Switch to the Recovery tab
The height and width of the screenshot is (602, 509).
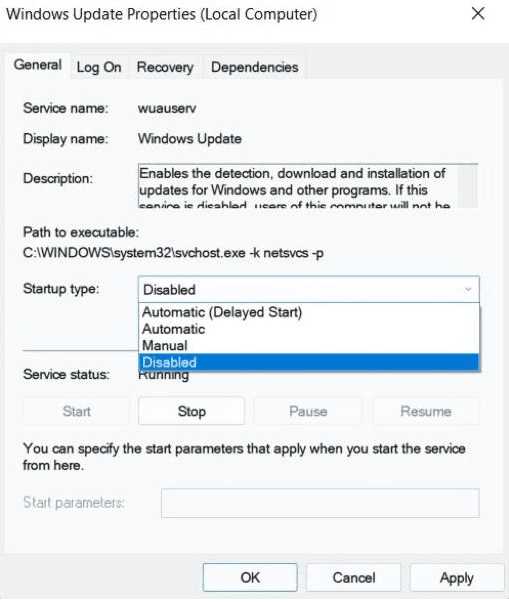point(165,67)
